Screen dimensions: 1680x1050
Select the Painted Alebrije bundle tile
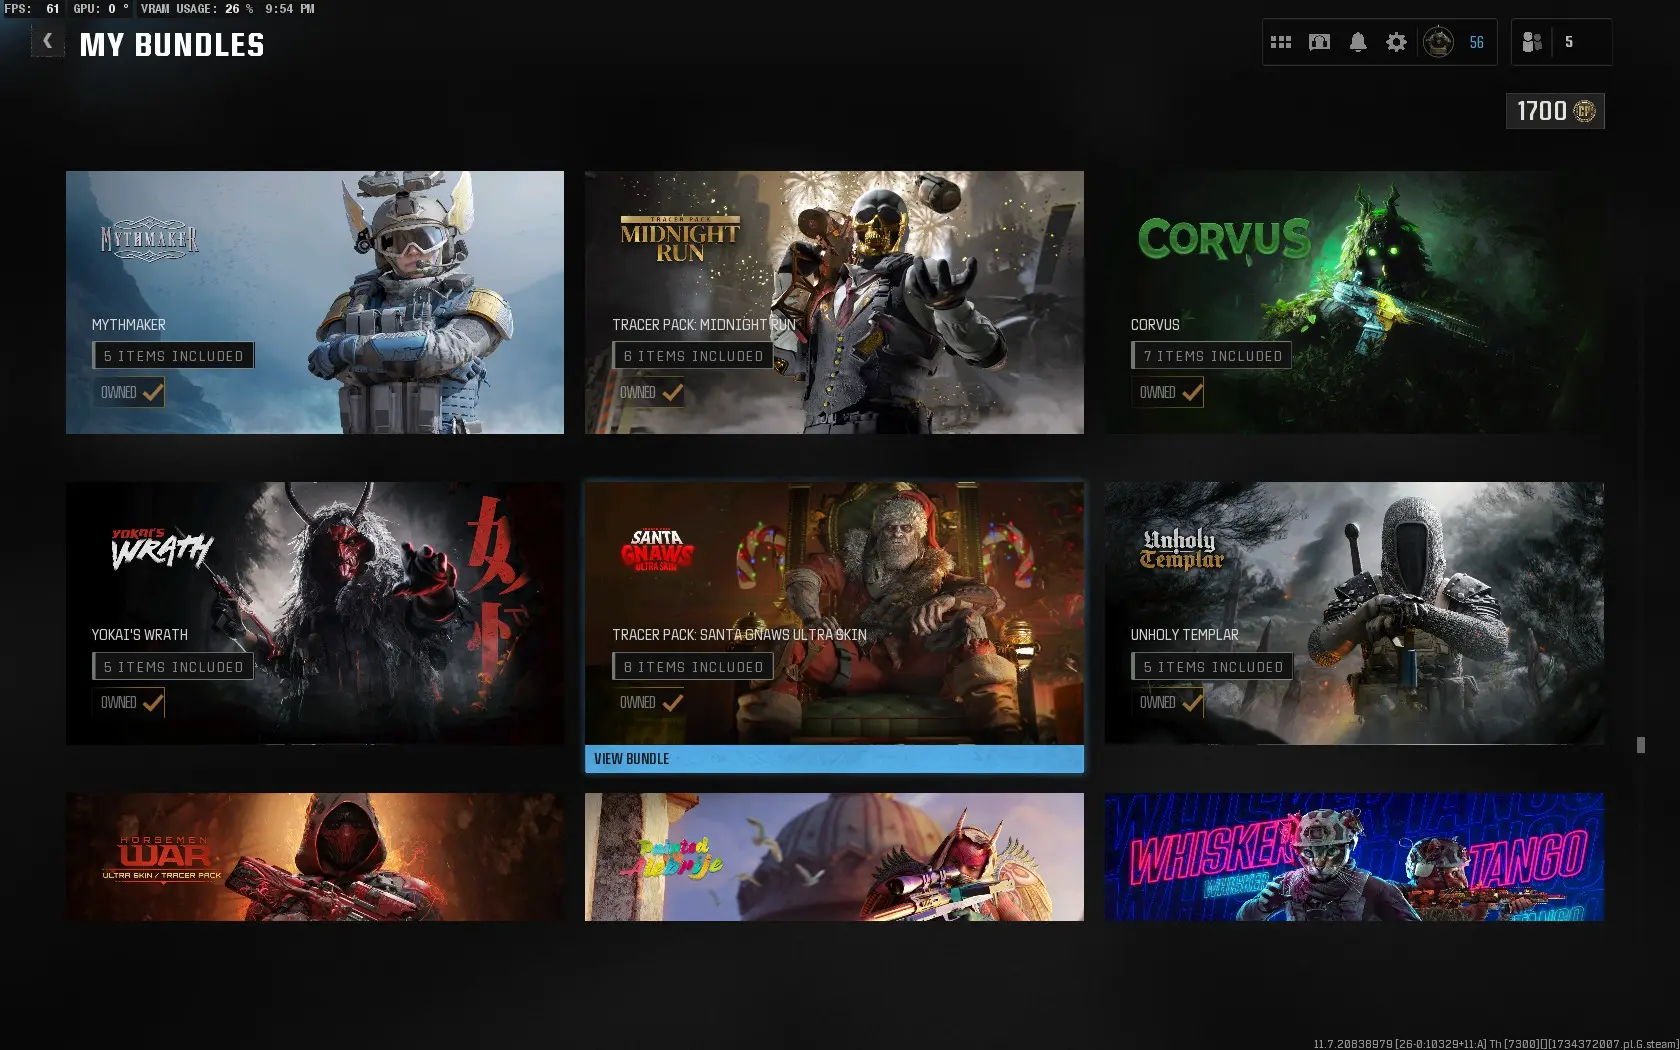[x=834, y=857]
